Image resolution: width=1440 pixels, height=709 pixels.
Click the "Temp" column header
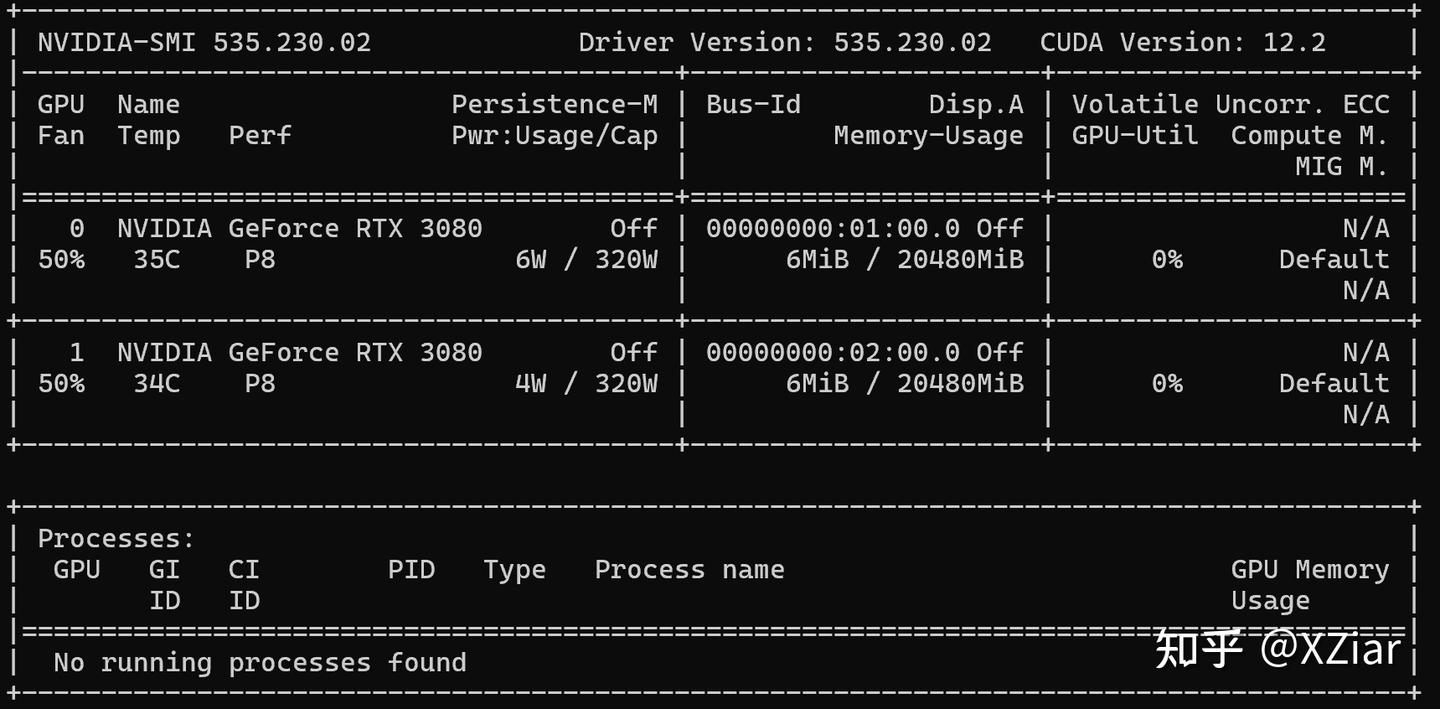[149, 135]
